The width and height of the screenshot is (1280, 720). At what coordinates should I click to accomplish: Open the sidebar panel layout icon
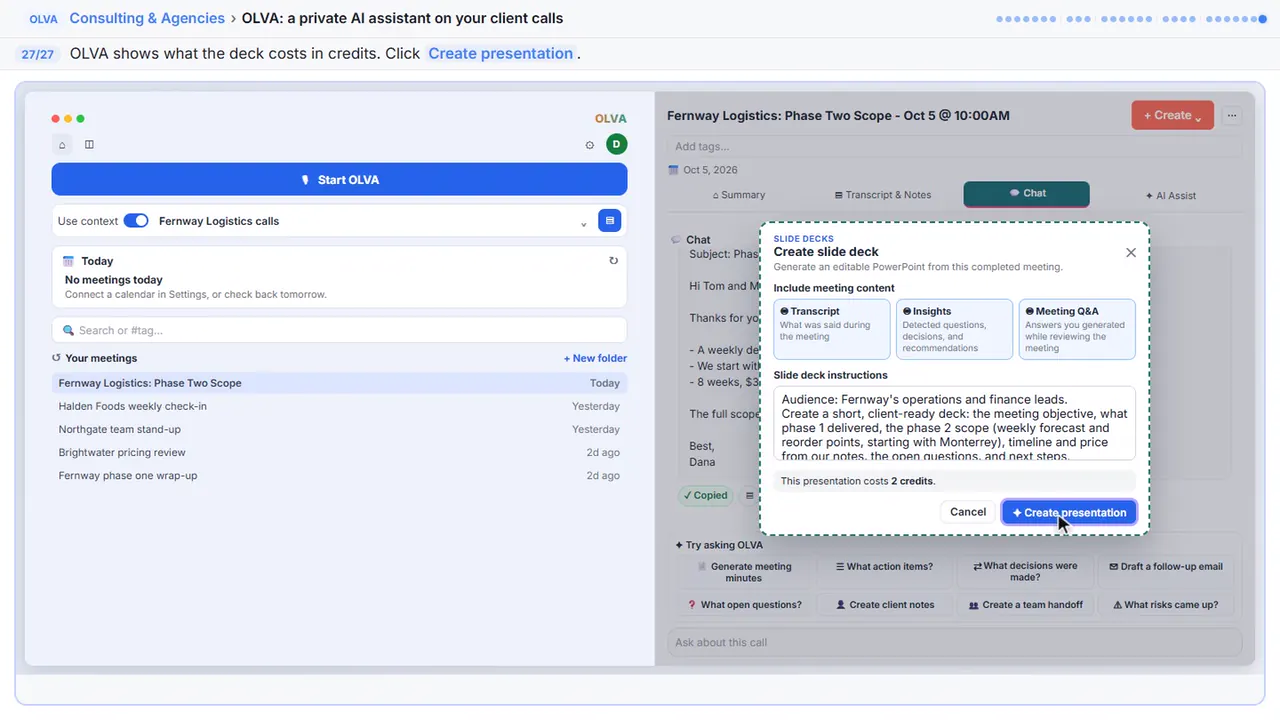pyautogui.click(x=89, y=145)
